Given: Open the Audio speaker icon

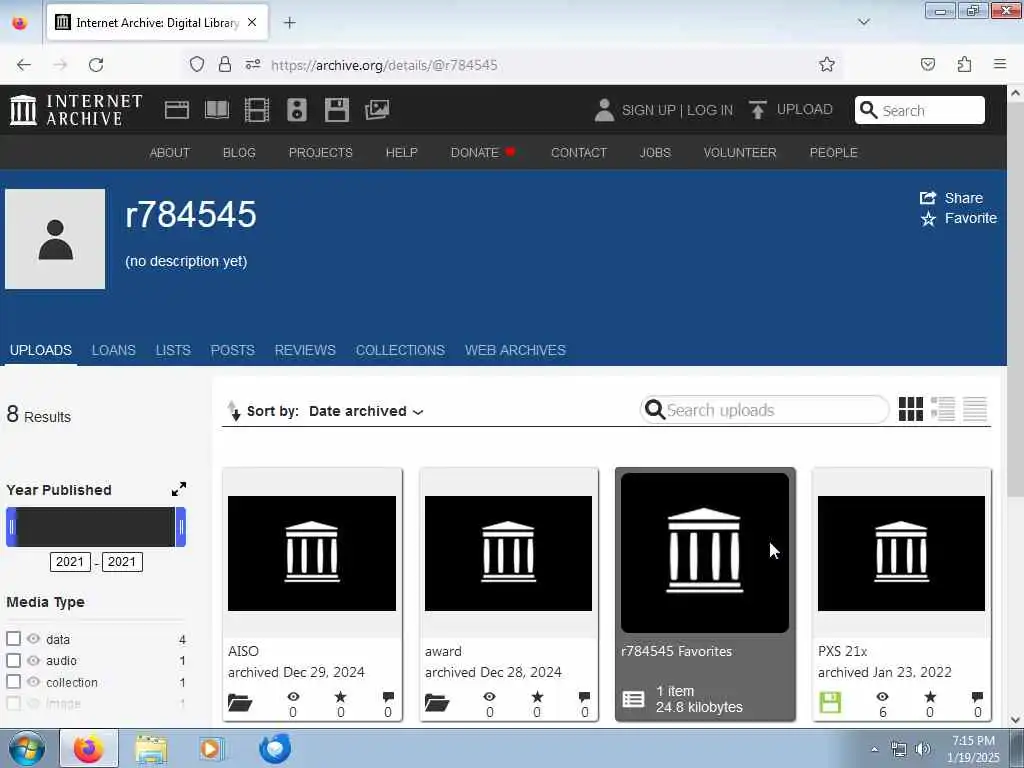Looking at the screenshot, I should (x=296, y=110).
